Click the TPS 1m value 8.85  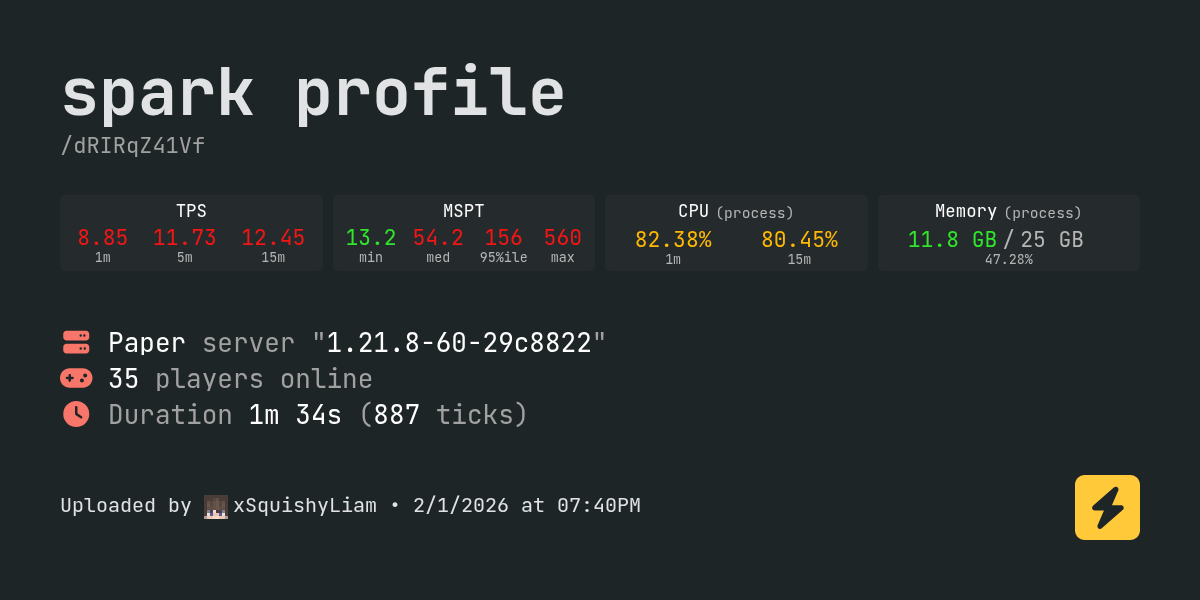[x=103, y=238]
